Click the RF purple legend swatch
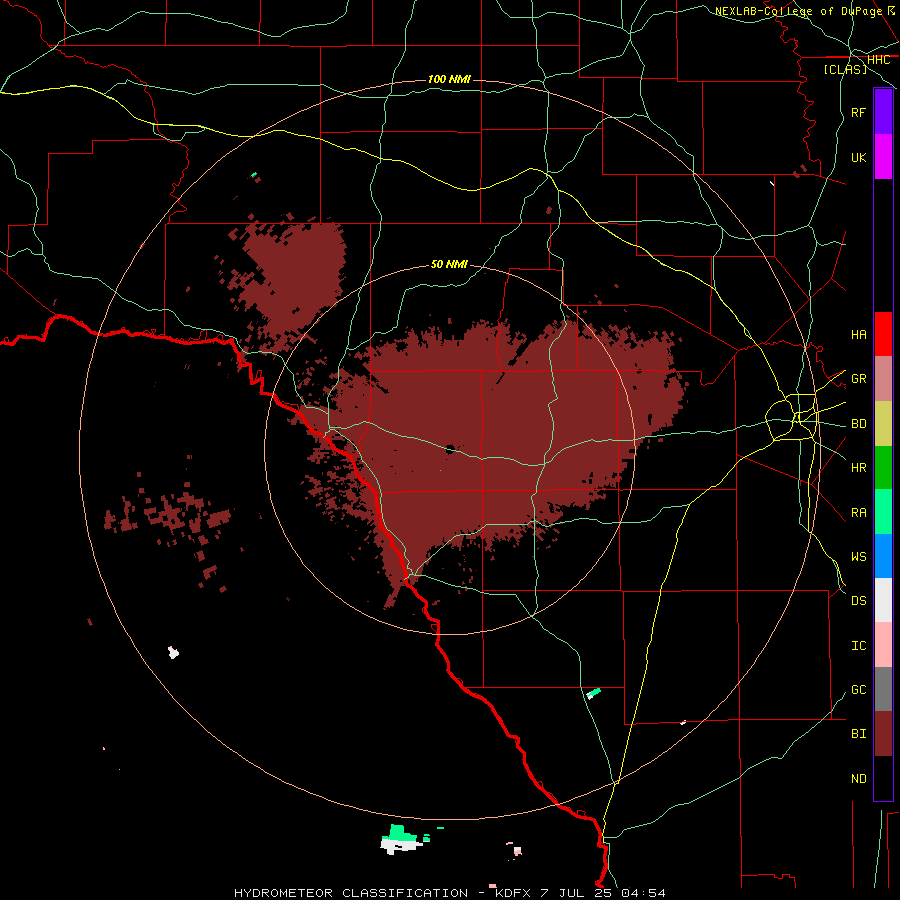Viewport: 900px width, 900px height. click(883, 112)
